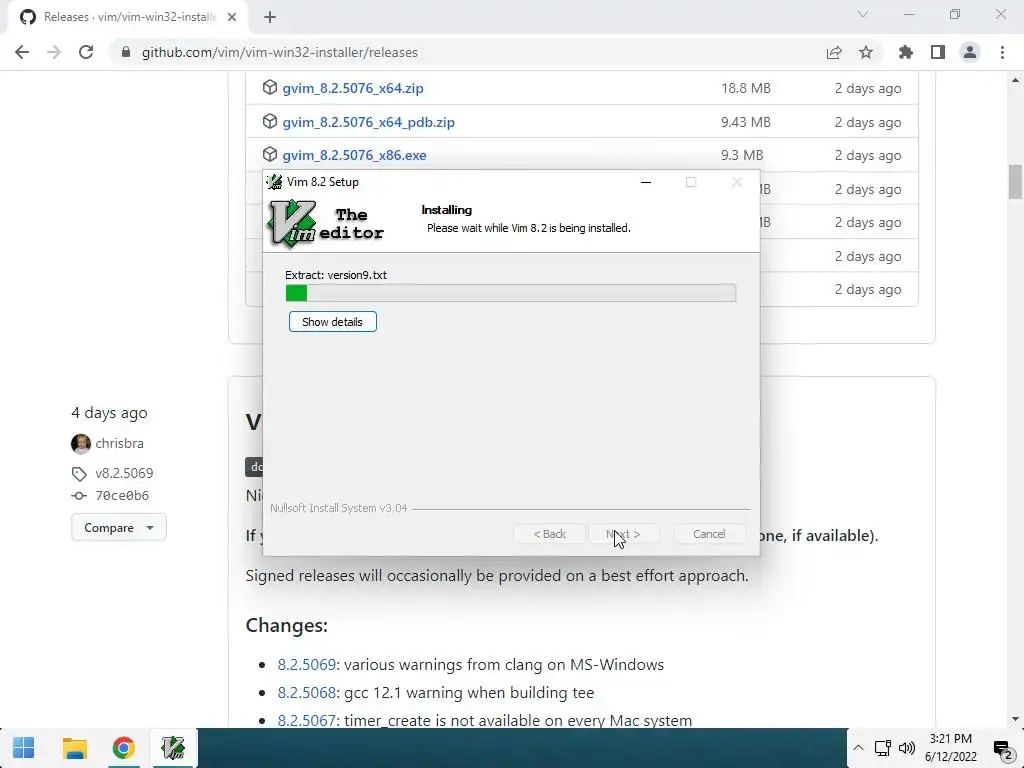Minimize the Vim 8.2 Setup window
This screenshot has height=768, width=1024.
[646, 182]
